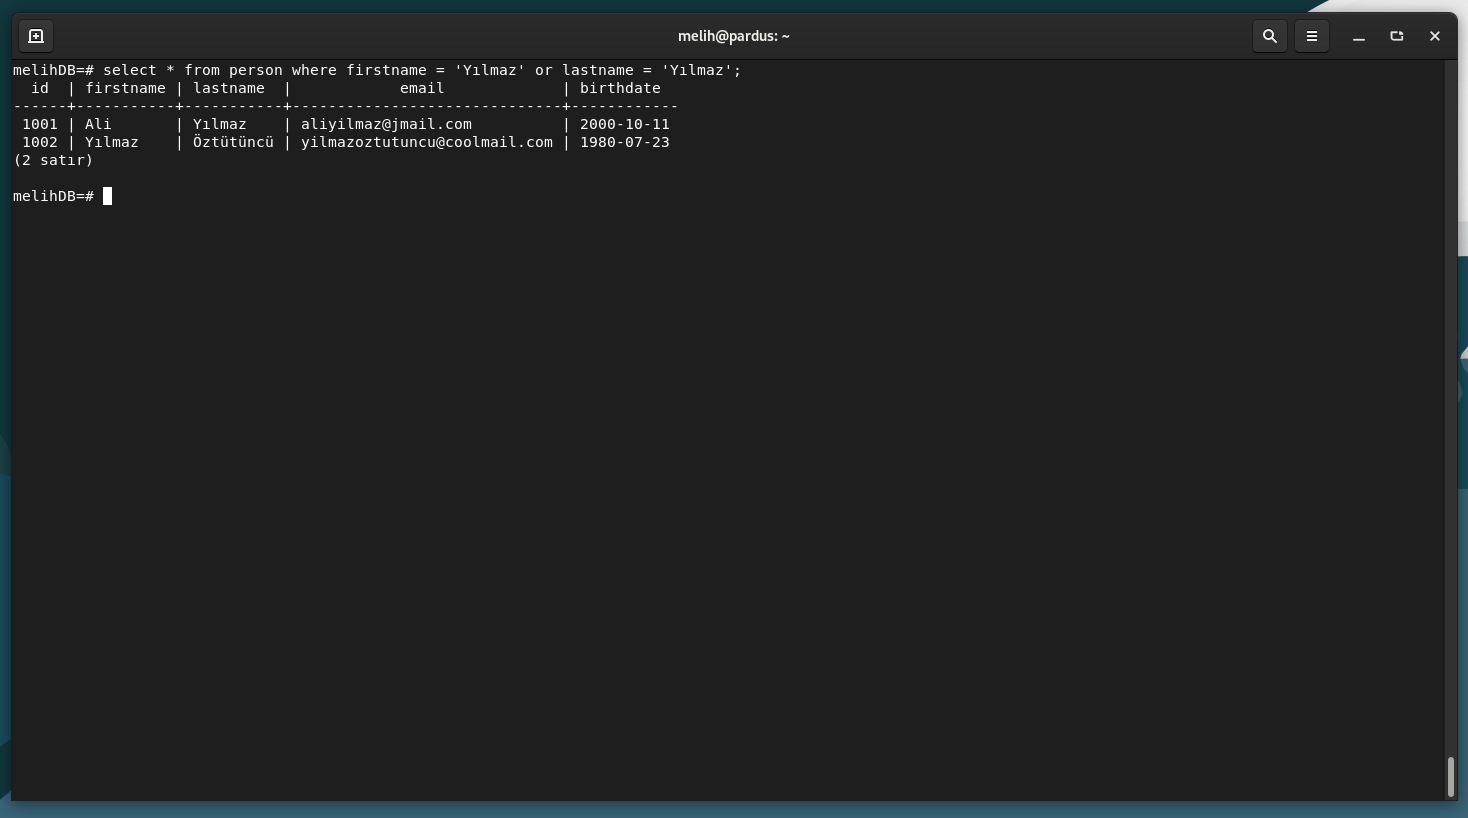This screenshot has height=818, width=1468.
Task: Minimize the terminal window
Action: 1359,36
